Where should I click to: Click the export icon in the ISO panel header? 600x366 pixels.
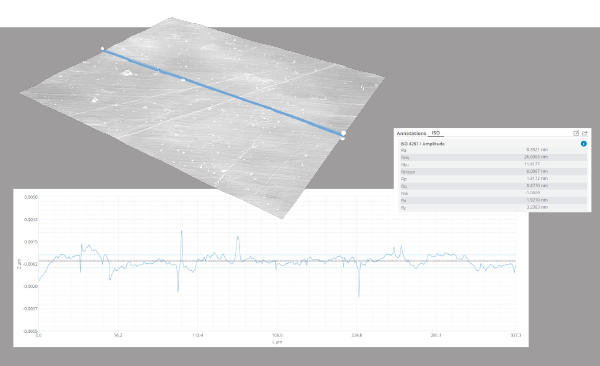(x=585, y=133)
